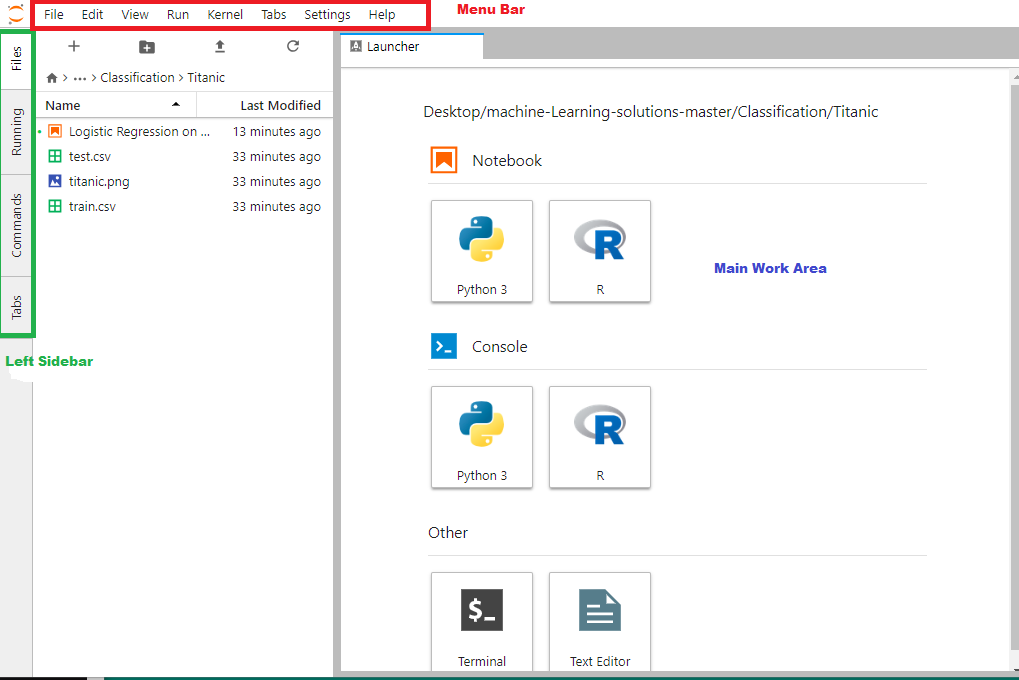The height and width of the screenshot is (680, 1019).
Task: Click the New Launcher plus icon
Action: [73, 46]
